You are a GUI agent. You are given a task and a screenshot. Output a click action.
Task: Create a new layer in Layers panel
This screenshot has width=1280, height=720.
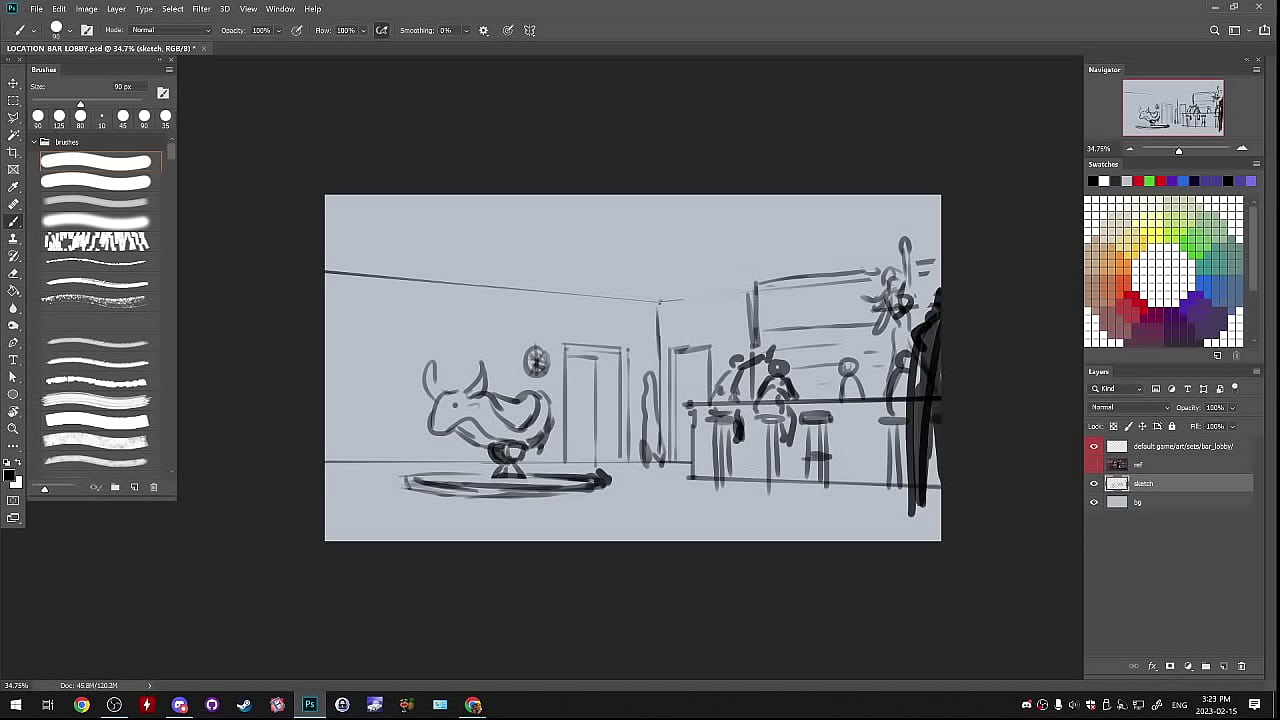pos(1224,666)
